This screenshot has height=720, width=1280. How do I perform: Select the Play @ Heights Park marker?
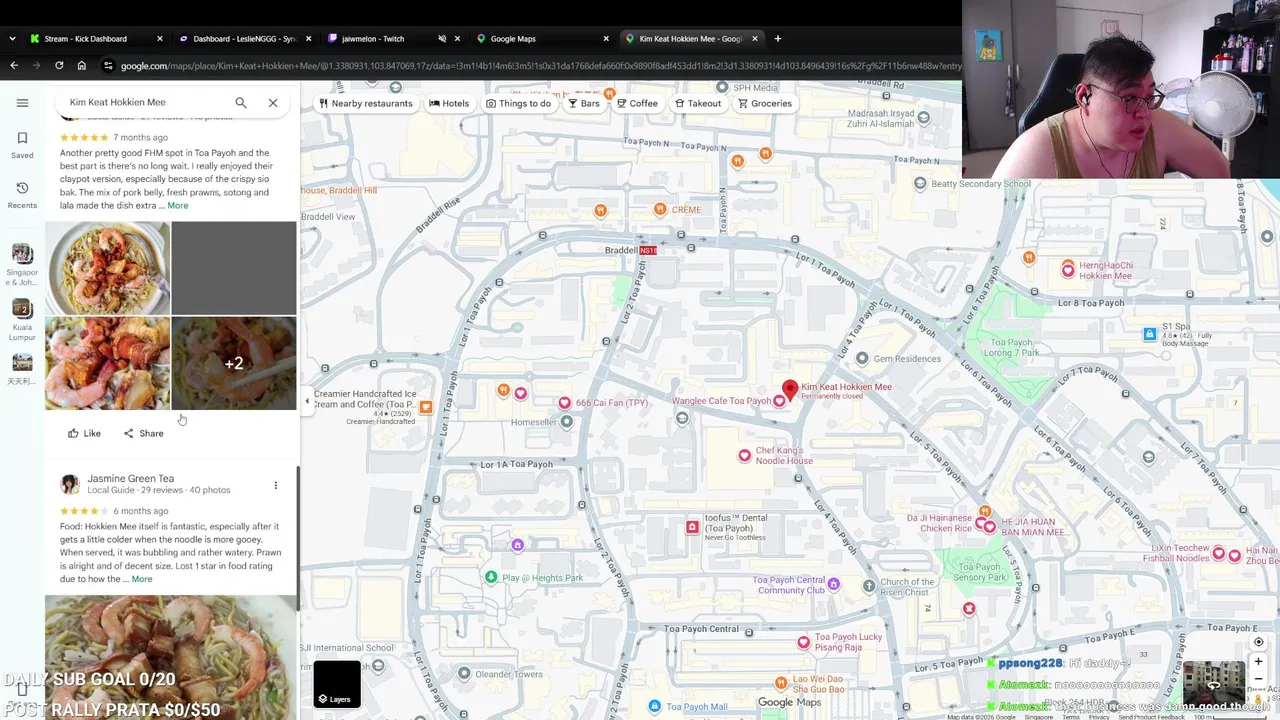pyautogui.click(x=491, y=577)
